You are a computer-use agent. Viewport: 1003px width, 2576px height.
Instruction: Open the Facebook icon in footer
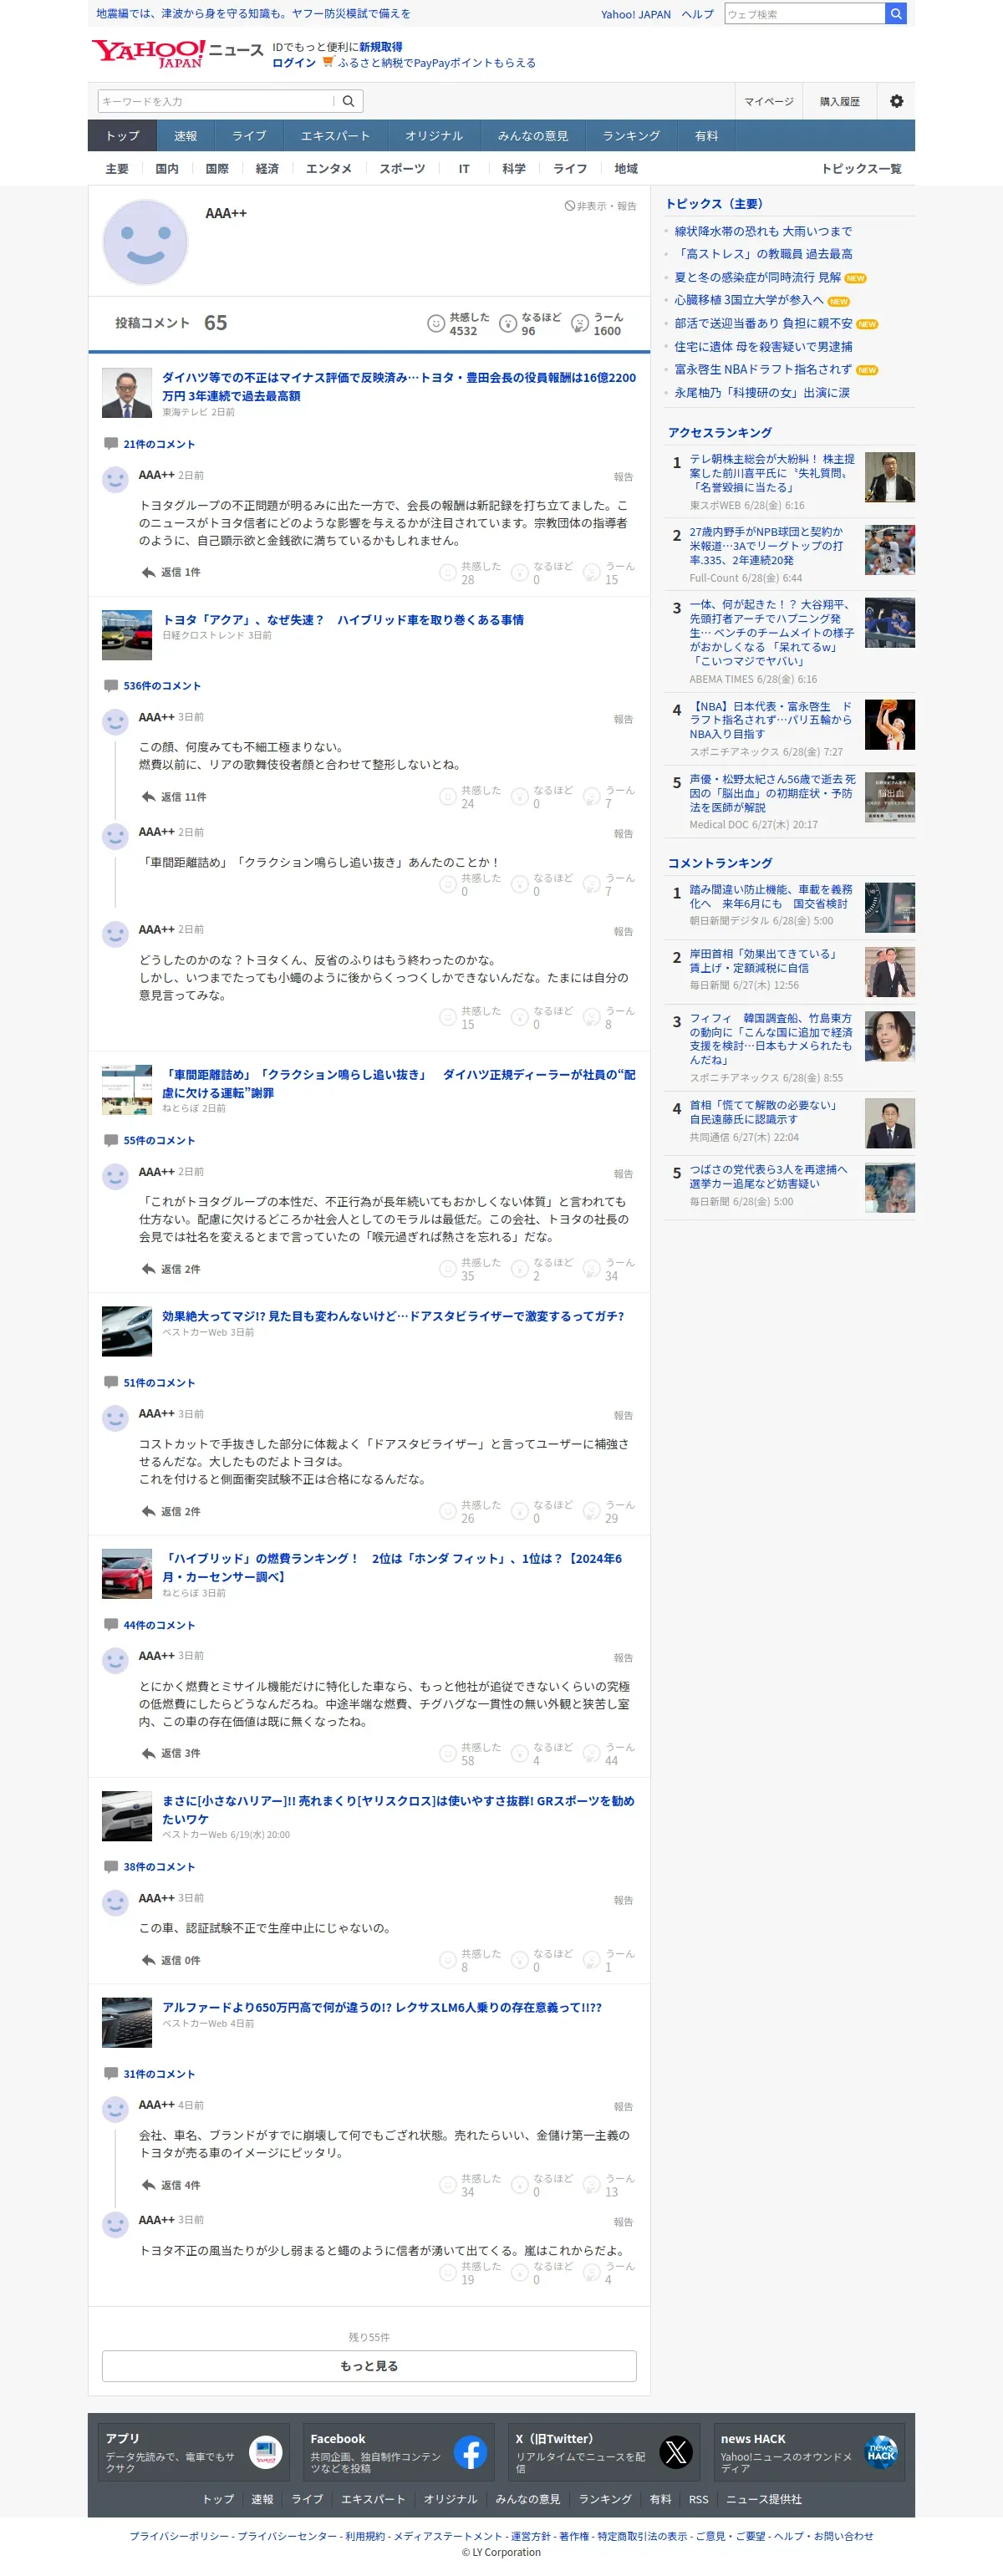point(470,2451)
